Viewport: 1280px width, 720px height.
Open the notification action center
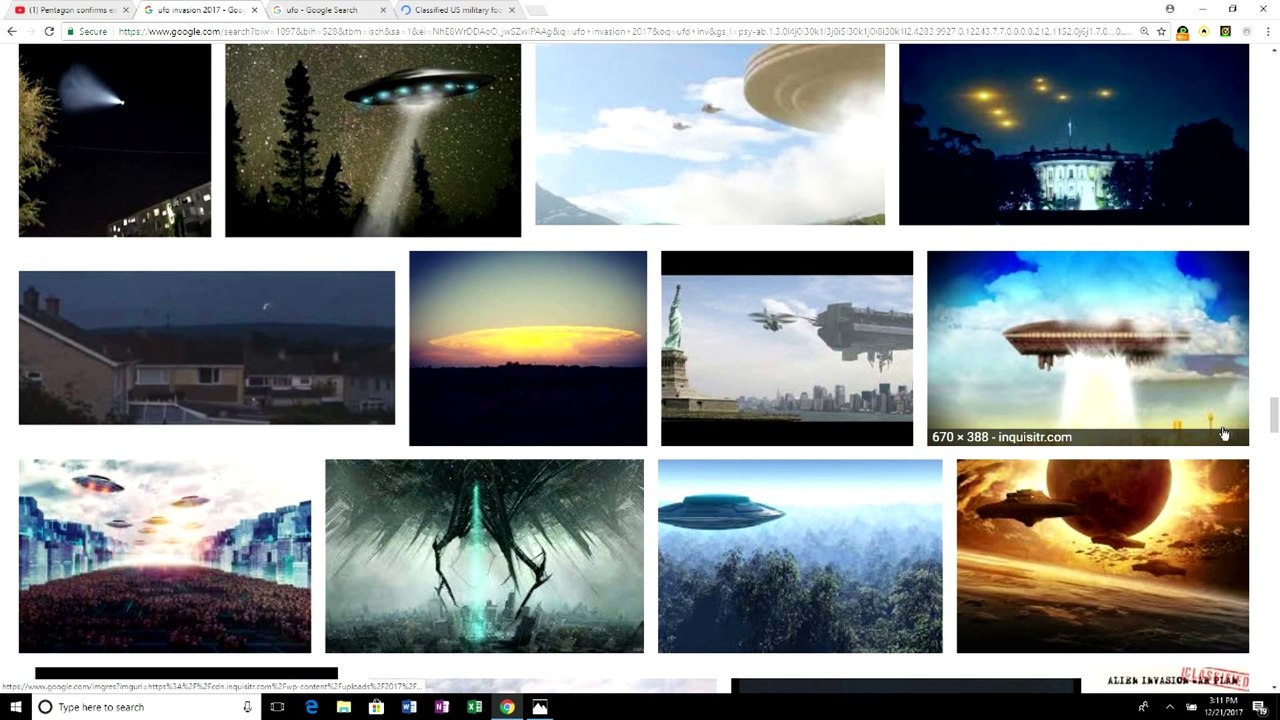pyautogui.click(x=1260, y=707)
